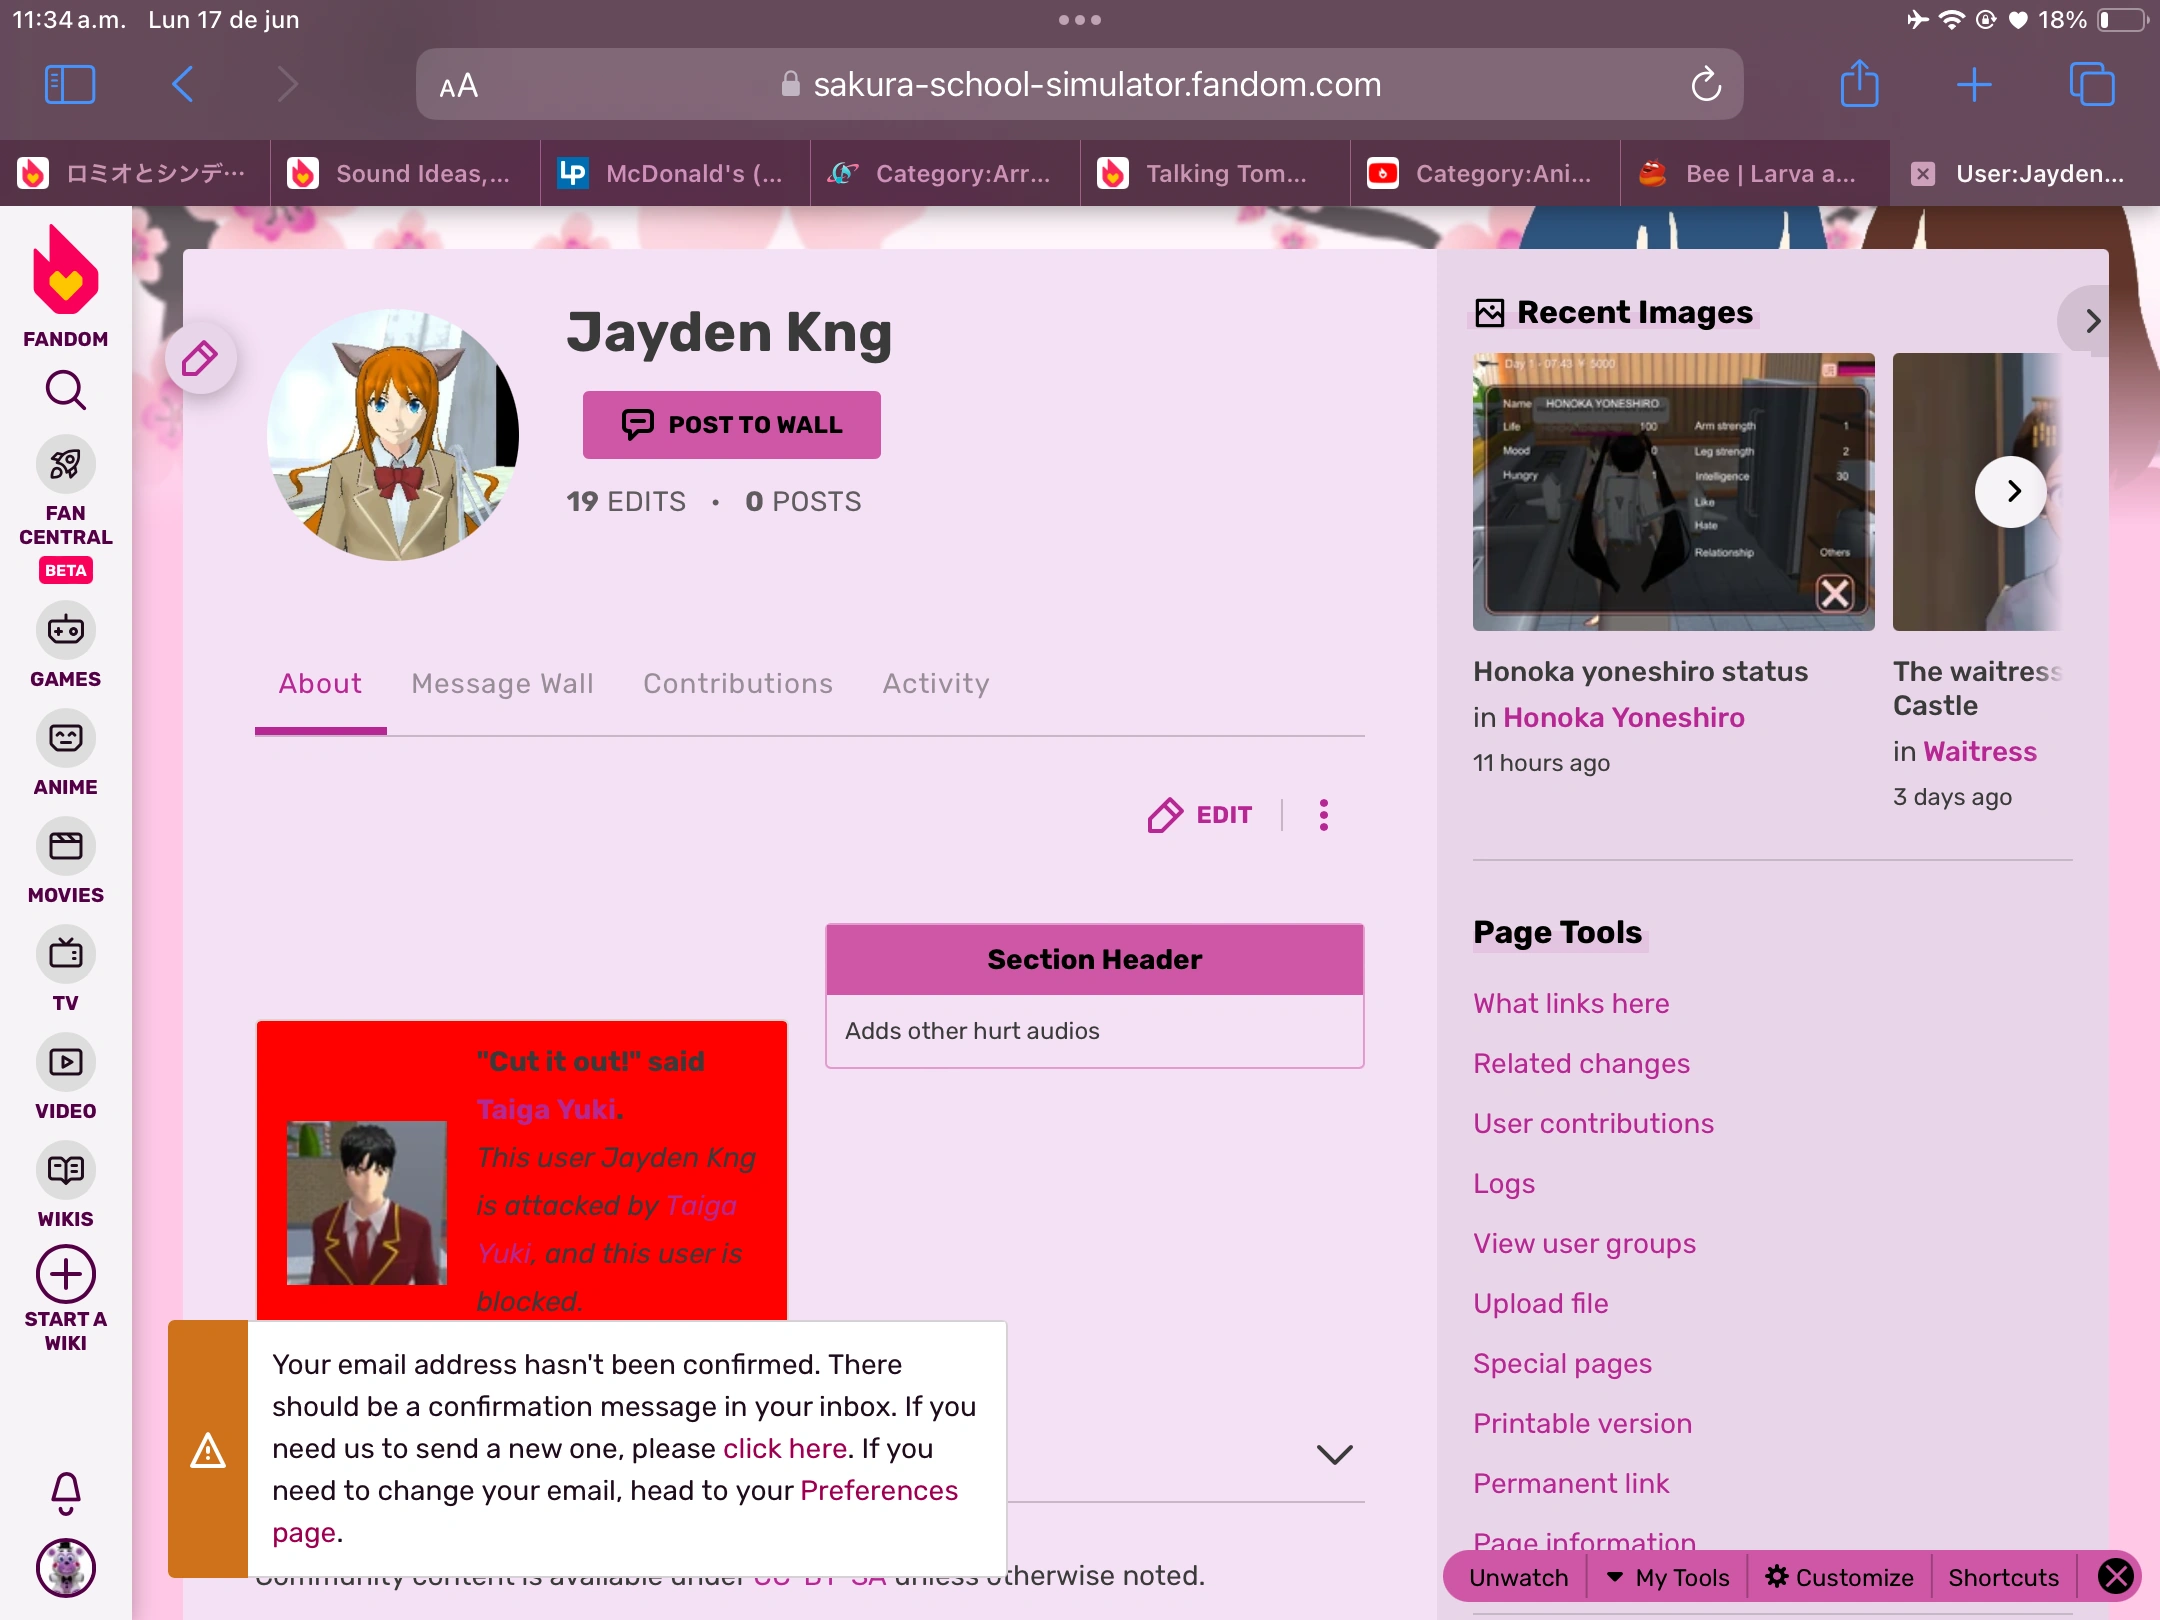Open the Fandom search
2160x1620 pixels.
coord(64,390)
